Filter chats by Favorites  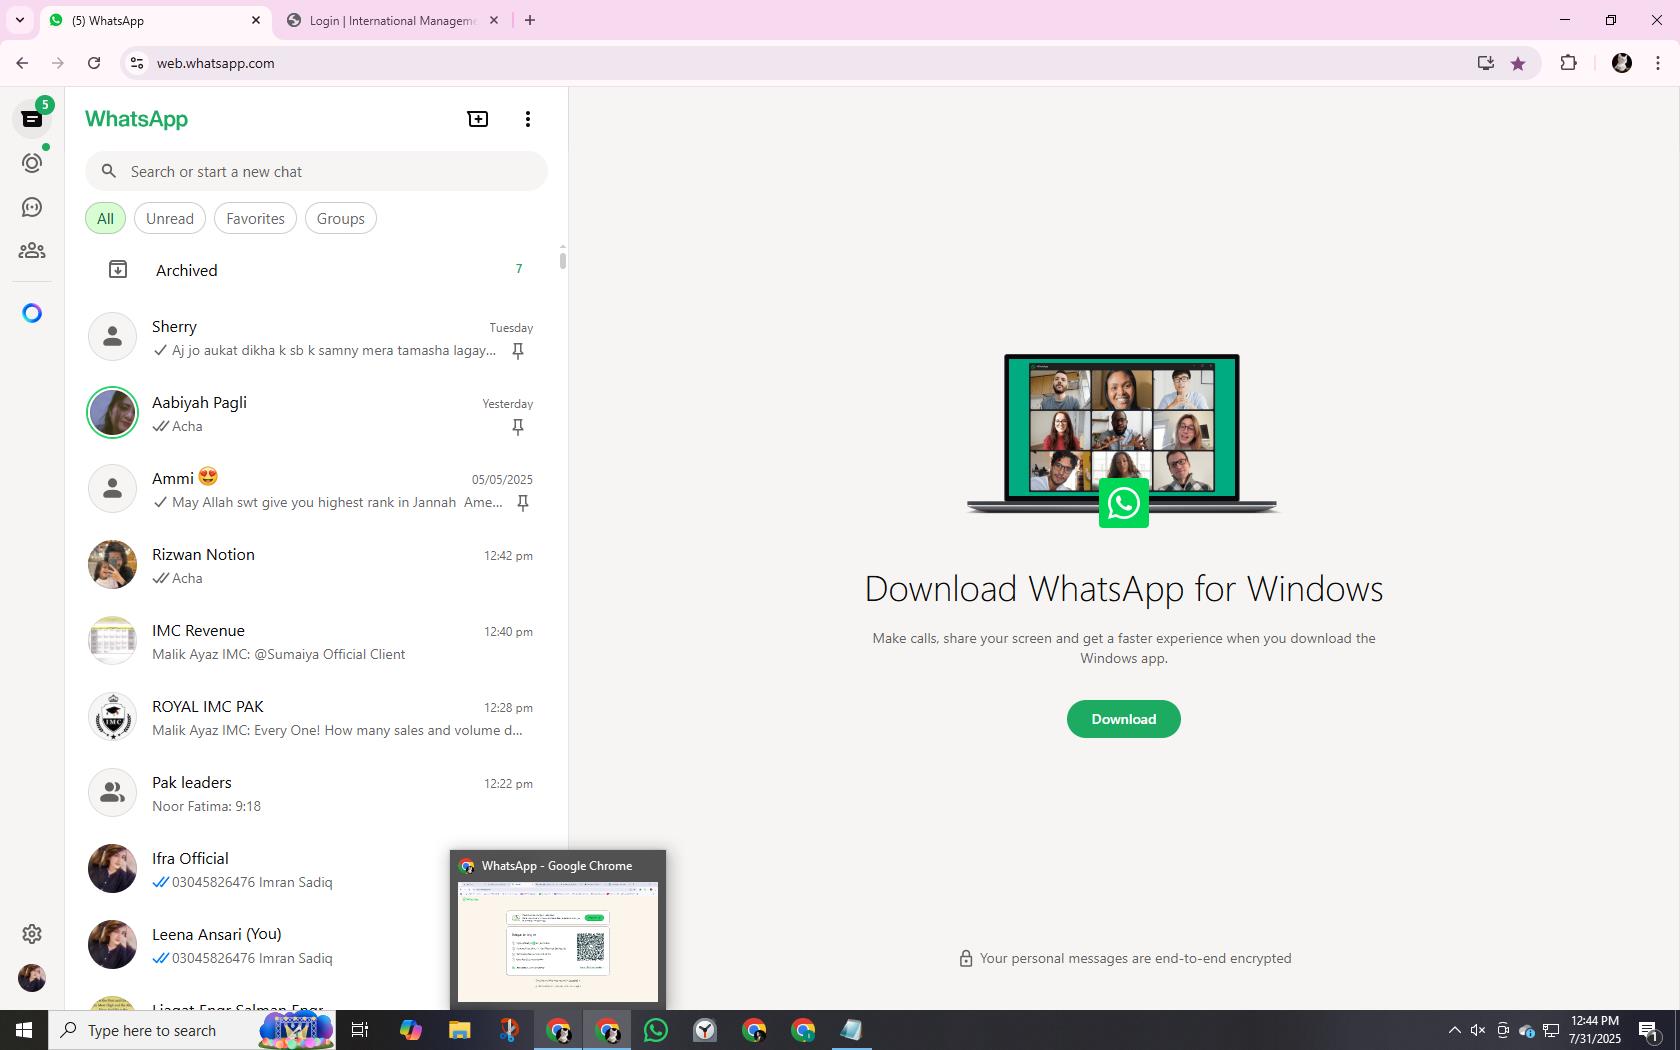coord(255,219)
